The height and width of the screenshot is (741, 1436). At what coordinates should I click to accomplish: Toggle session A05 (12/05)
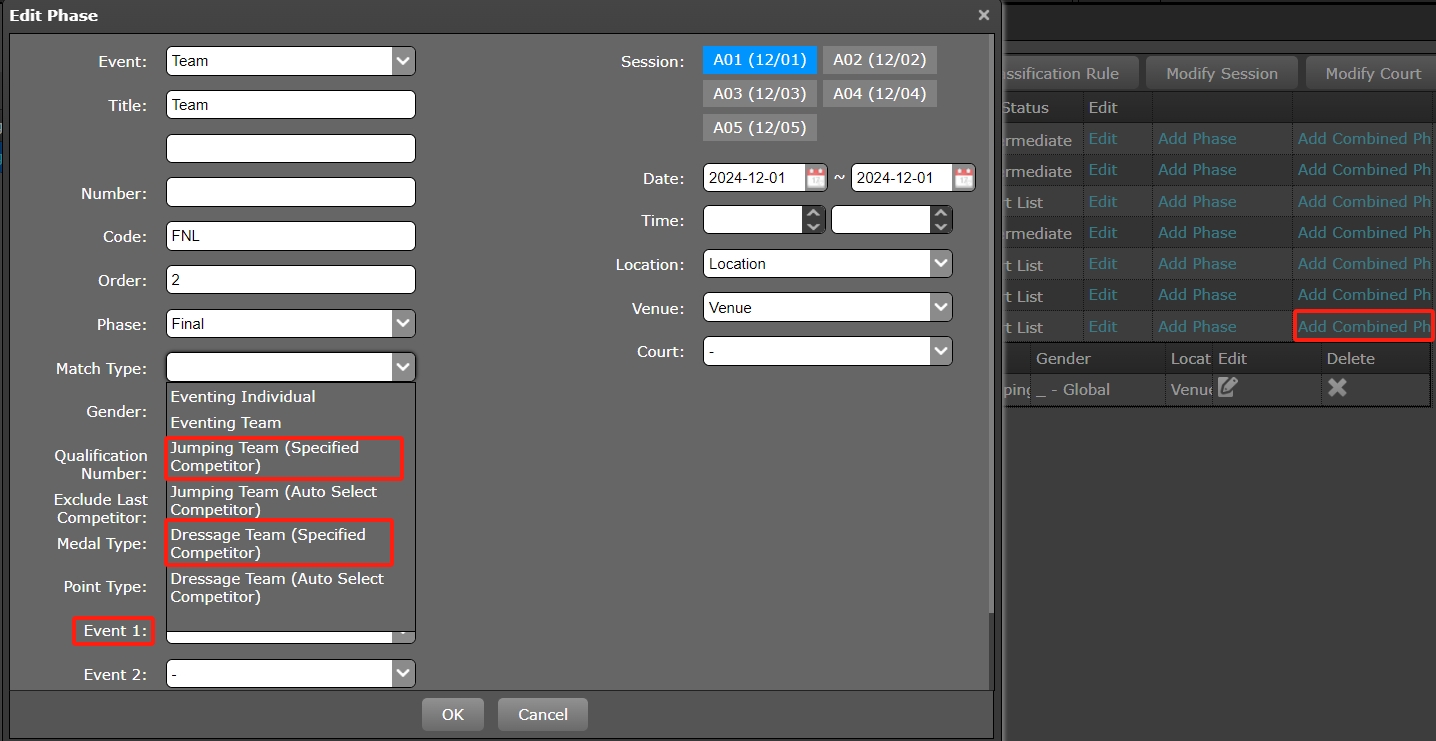(x=759, y=128)
